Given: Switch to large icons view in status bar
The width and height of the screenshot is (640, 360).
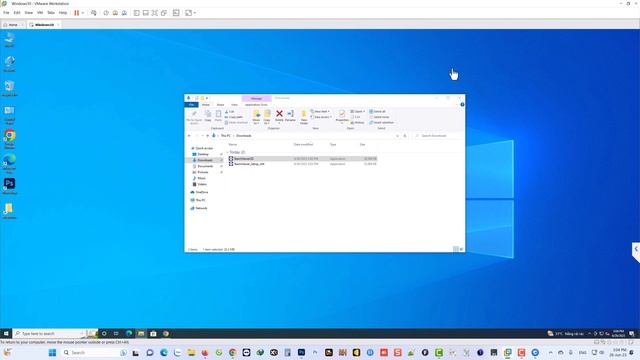Looking at the screenshot, I should click(x=462, y=249).
